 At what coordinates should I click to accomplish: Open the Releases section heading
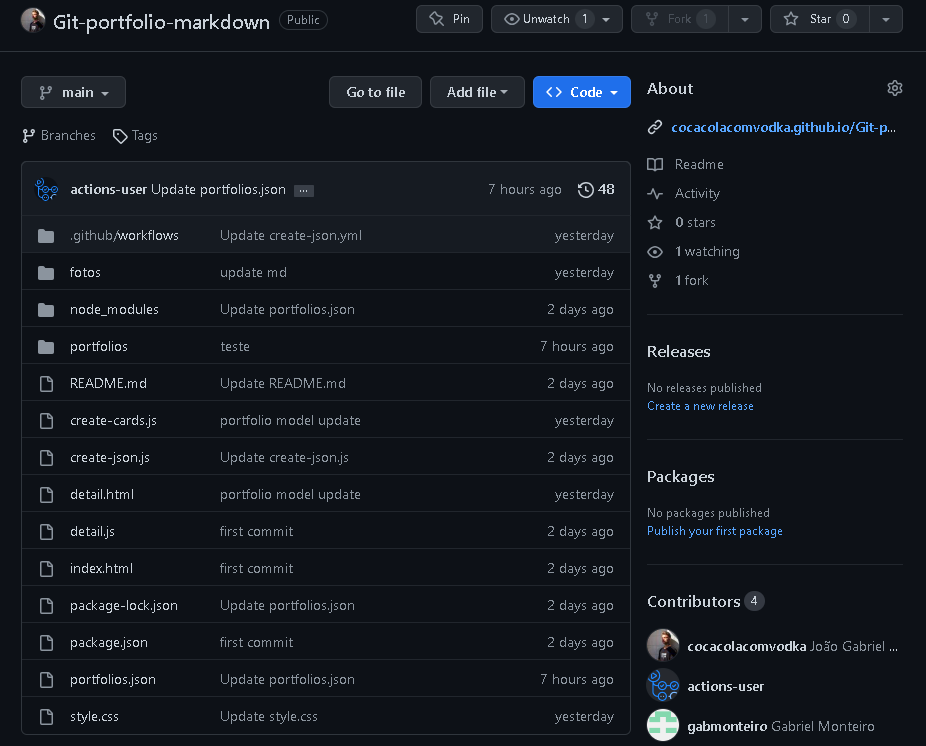[x=679, y=351]
